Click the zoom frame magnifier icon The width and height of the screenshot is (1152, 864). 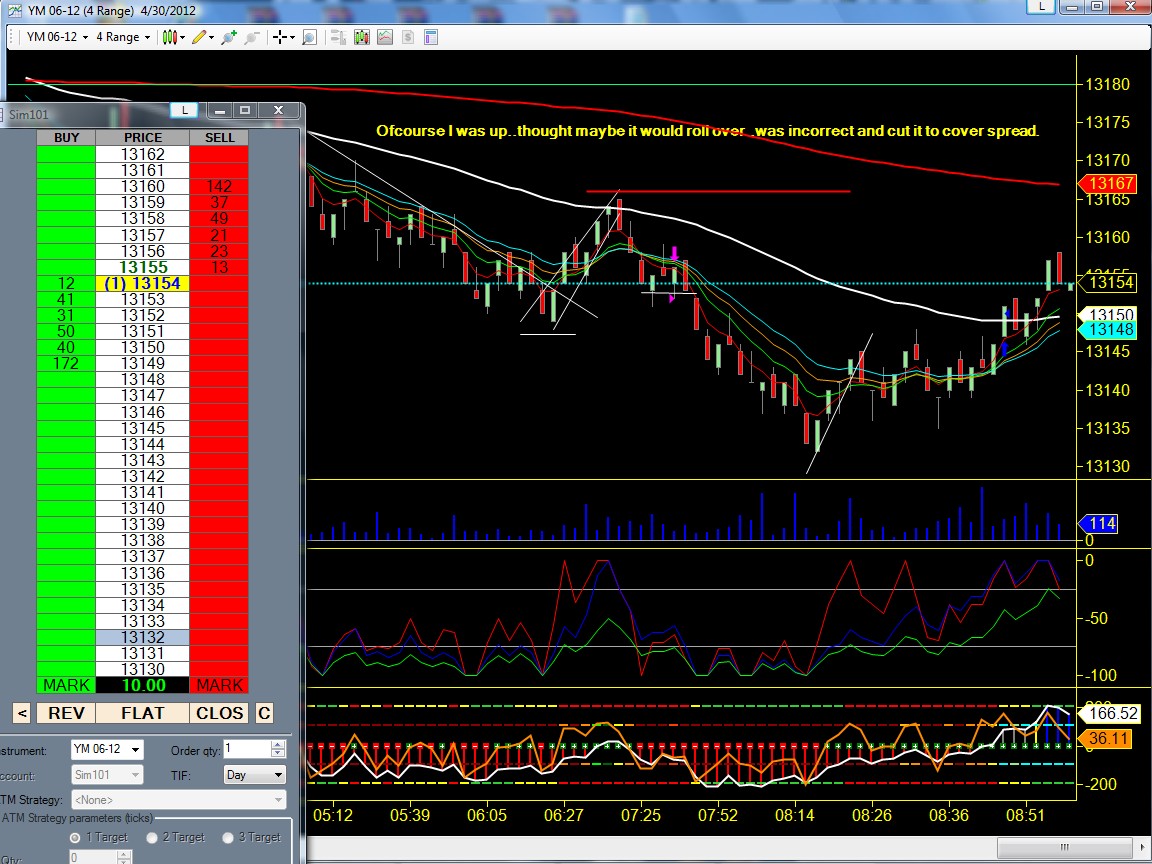(x=309, y=37)
